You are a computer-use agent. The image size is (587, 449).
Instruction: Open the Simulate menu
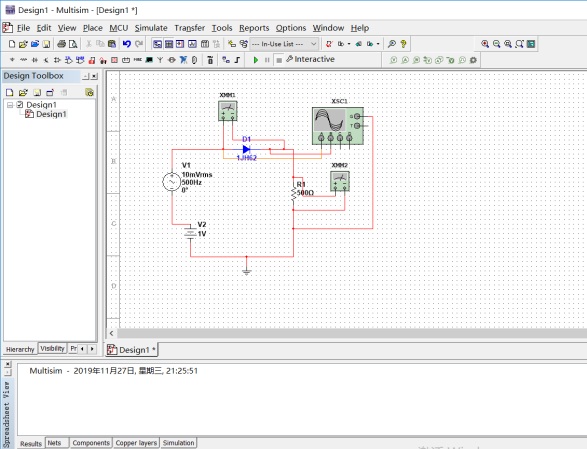coord(151,28)
